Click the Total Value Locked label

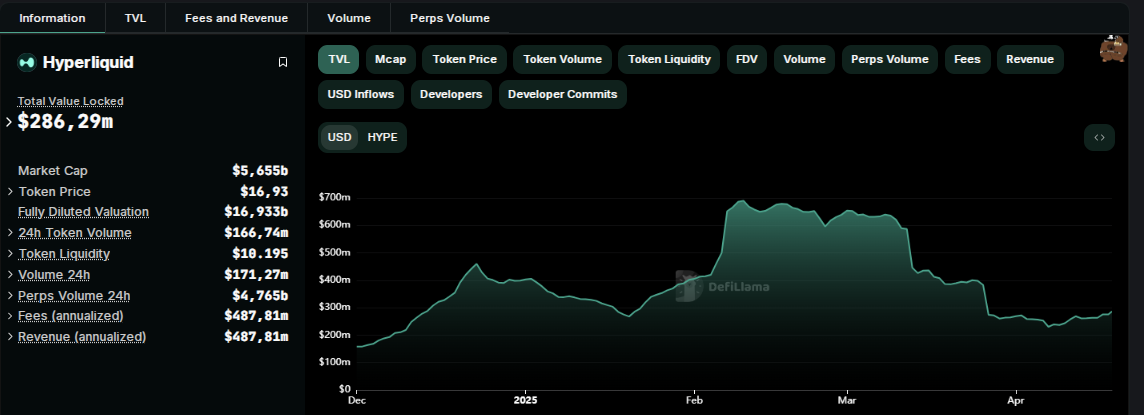click(x=71, y=101)
